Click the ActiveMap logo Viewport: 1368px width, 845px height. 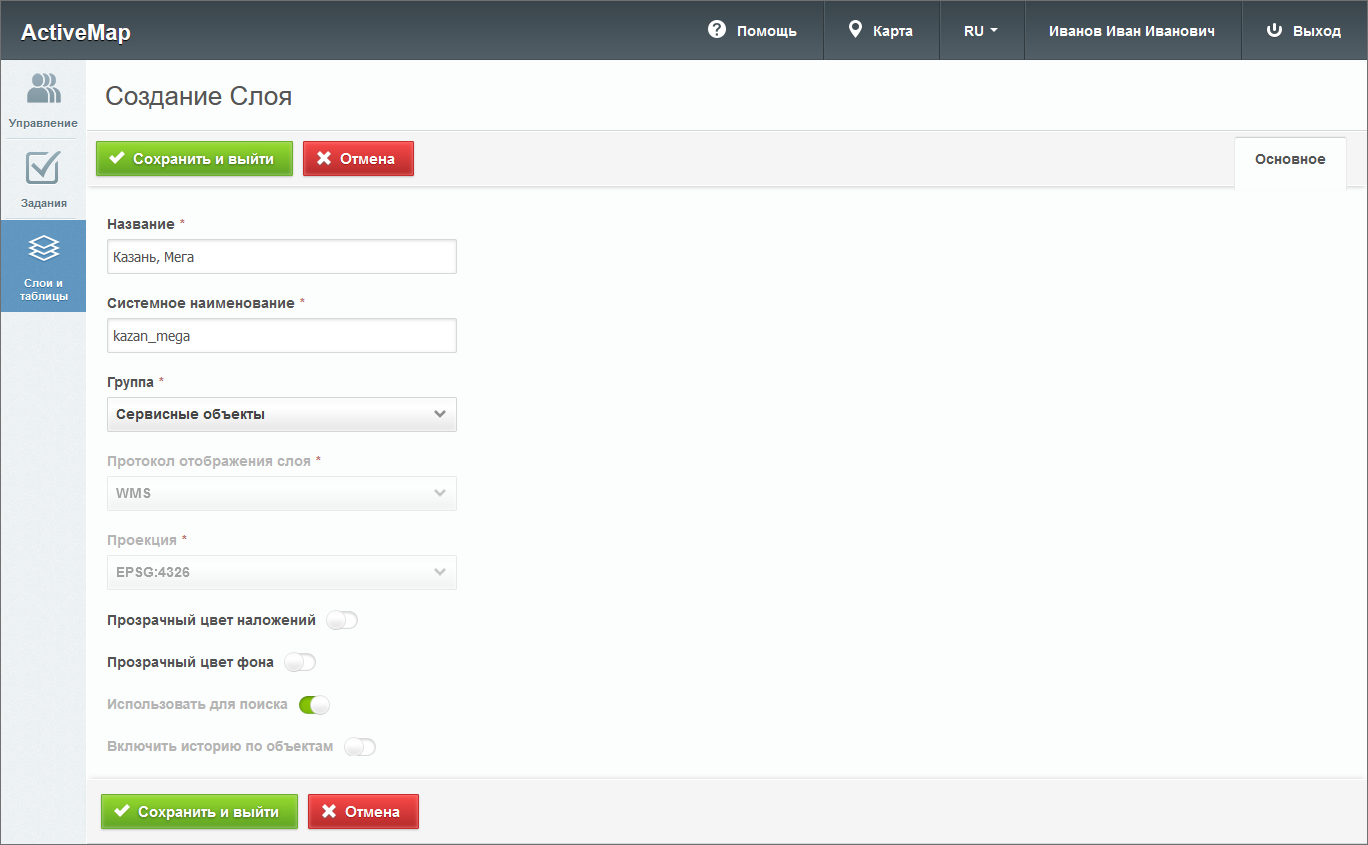[x=76, y=32]
